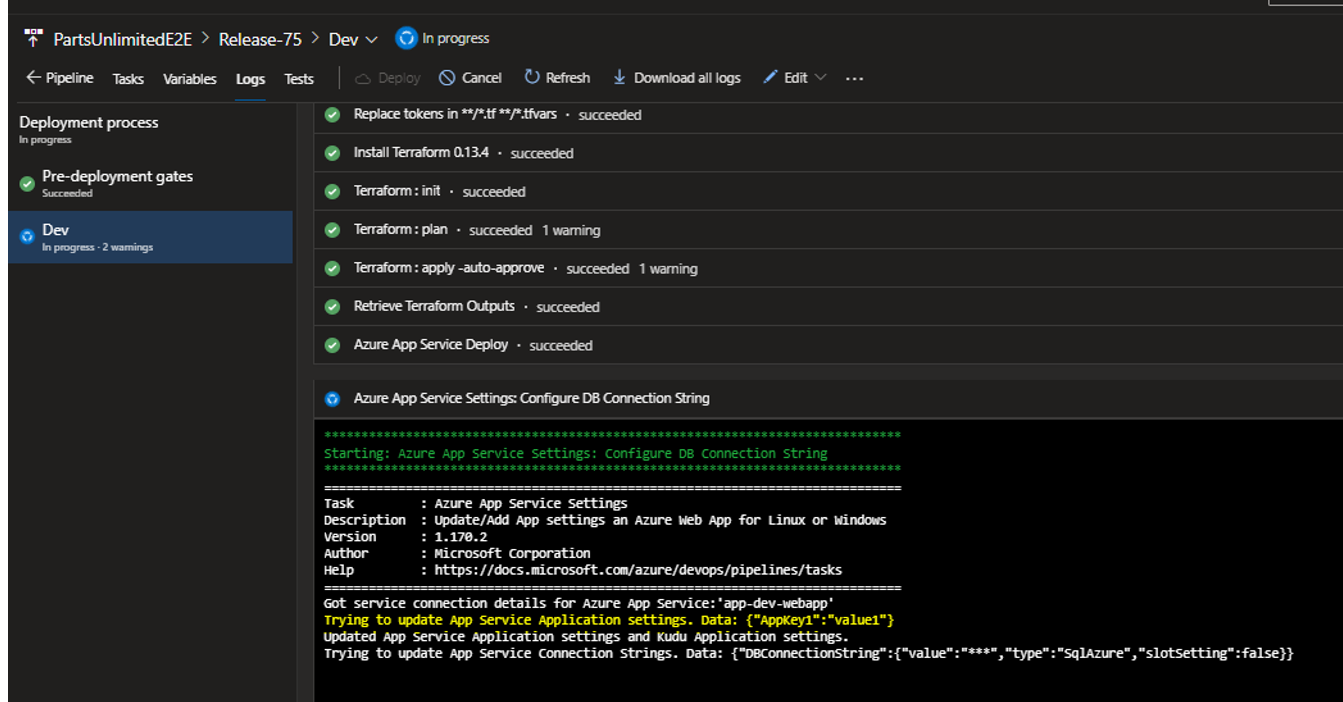Open Terraform : apply -auto-approve task log
Image resolution: width=1343 pixels, height=702 pixels.
[x=828, y=268]
